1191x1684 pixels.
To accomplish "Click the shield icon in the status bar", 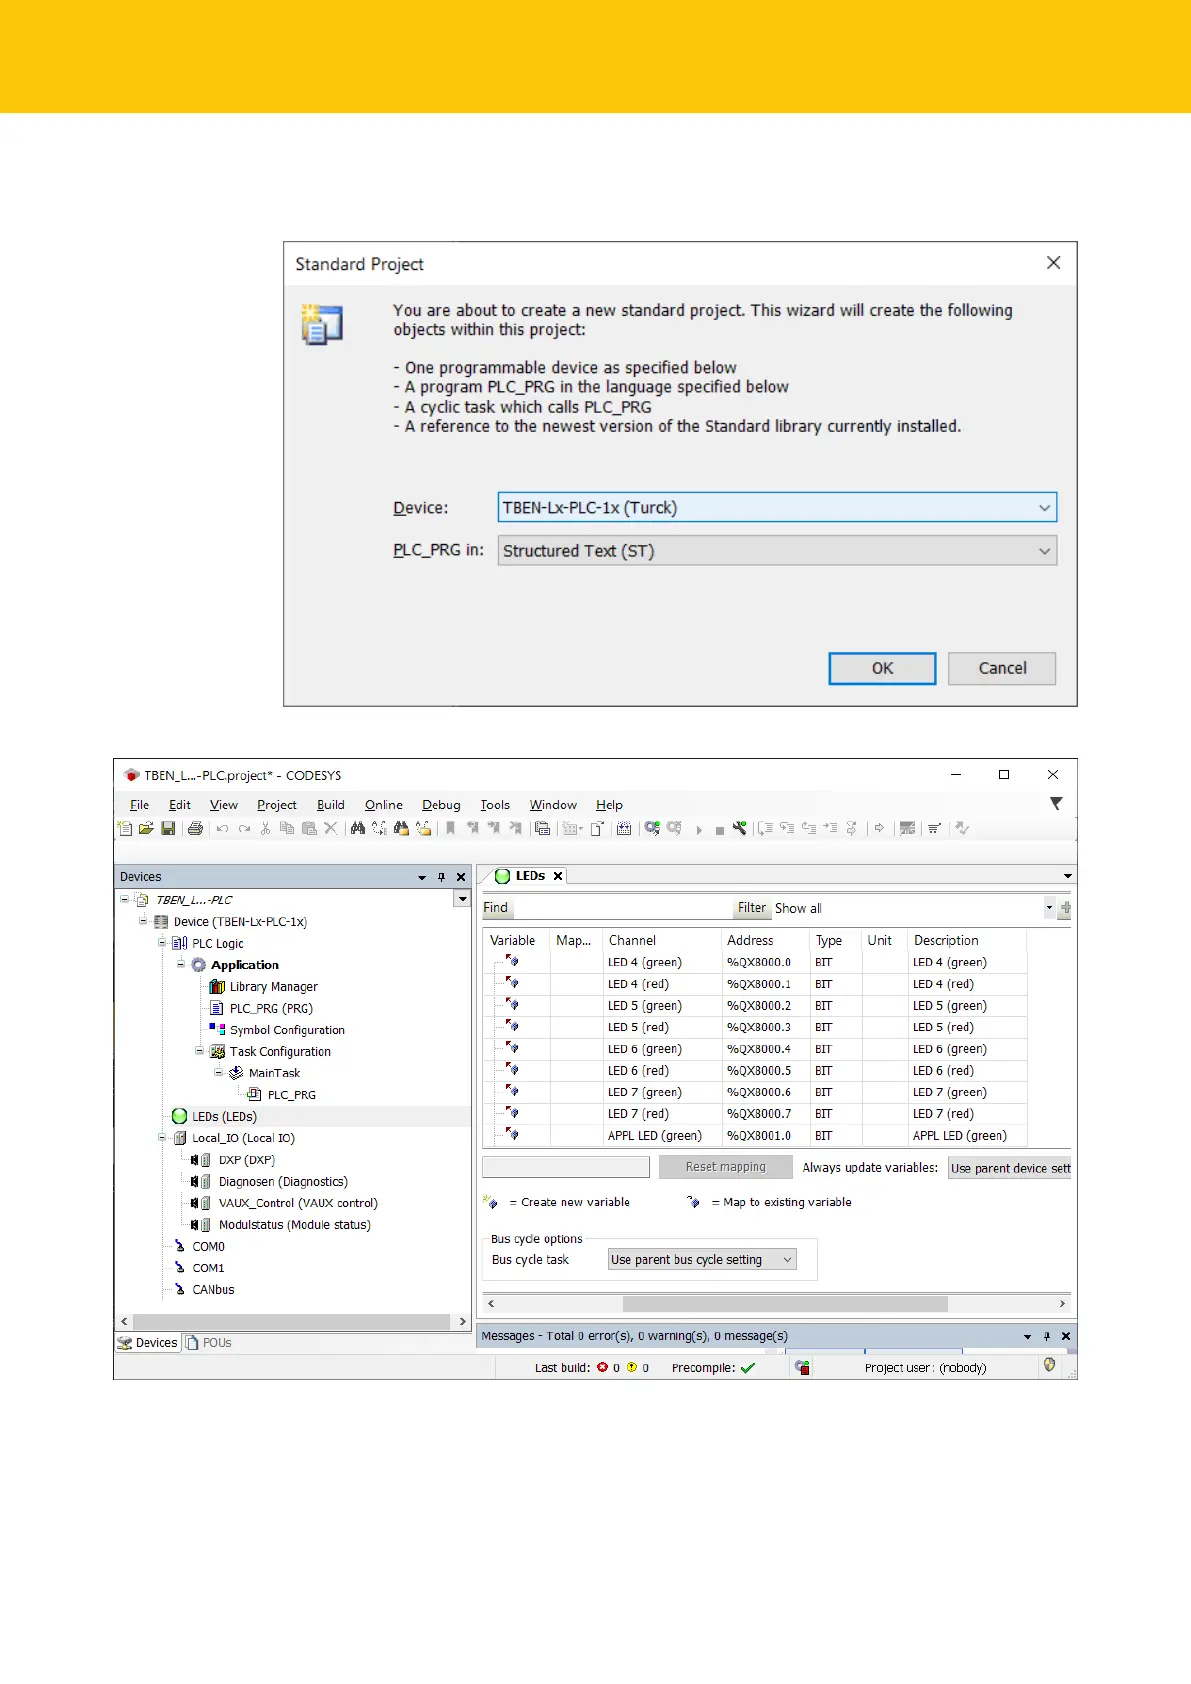I will pyautogui.click(x=1049, y=1365).
